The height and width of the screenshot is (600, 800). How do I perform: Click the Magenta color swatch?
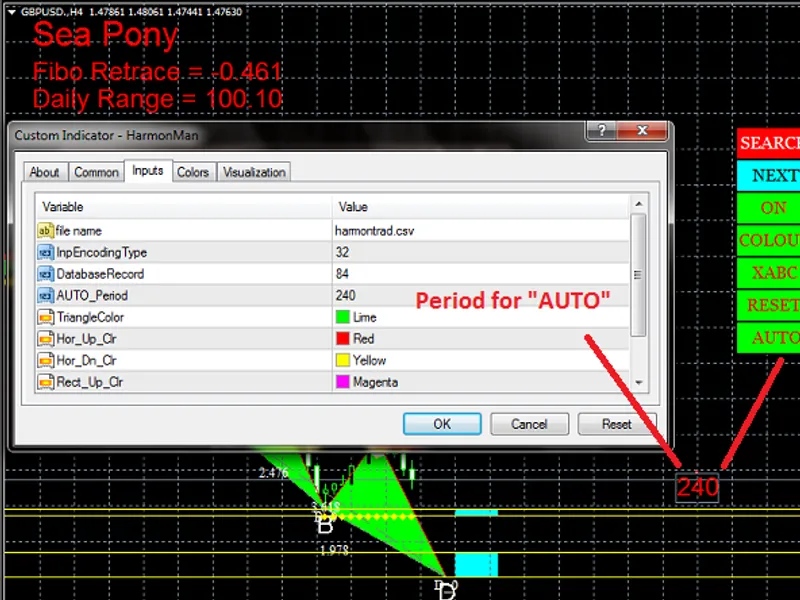click(x=342, y=382)
